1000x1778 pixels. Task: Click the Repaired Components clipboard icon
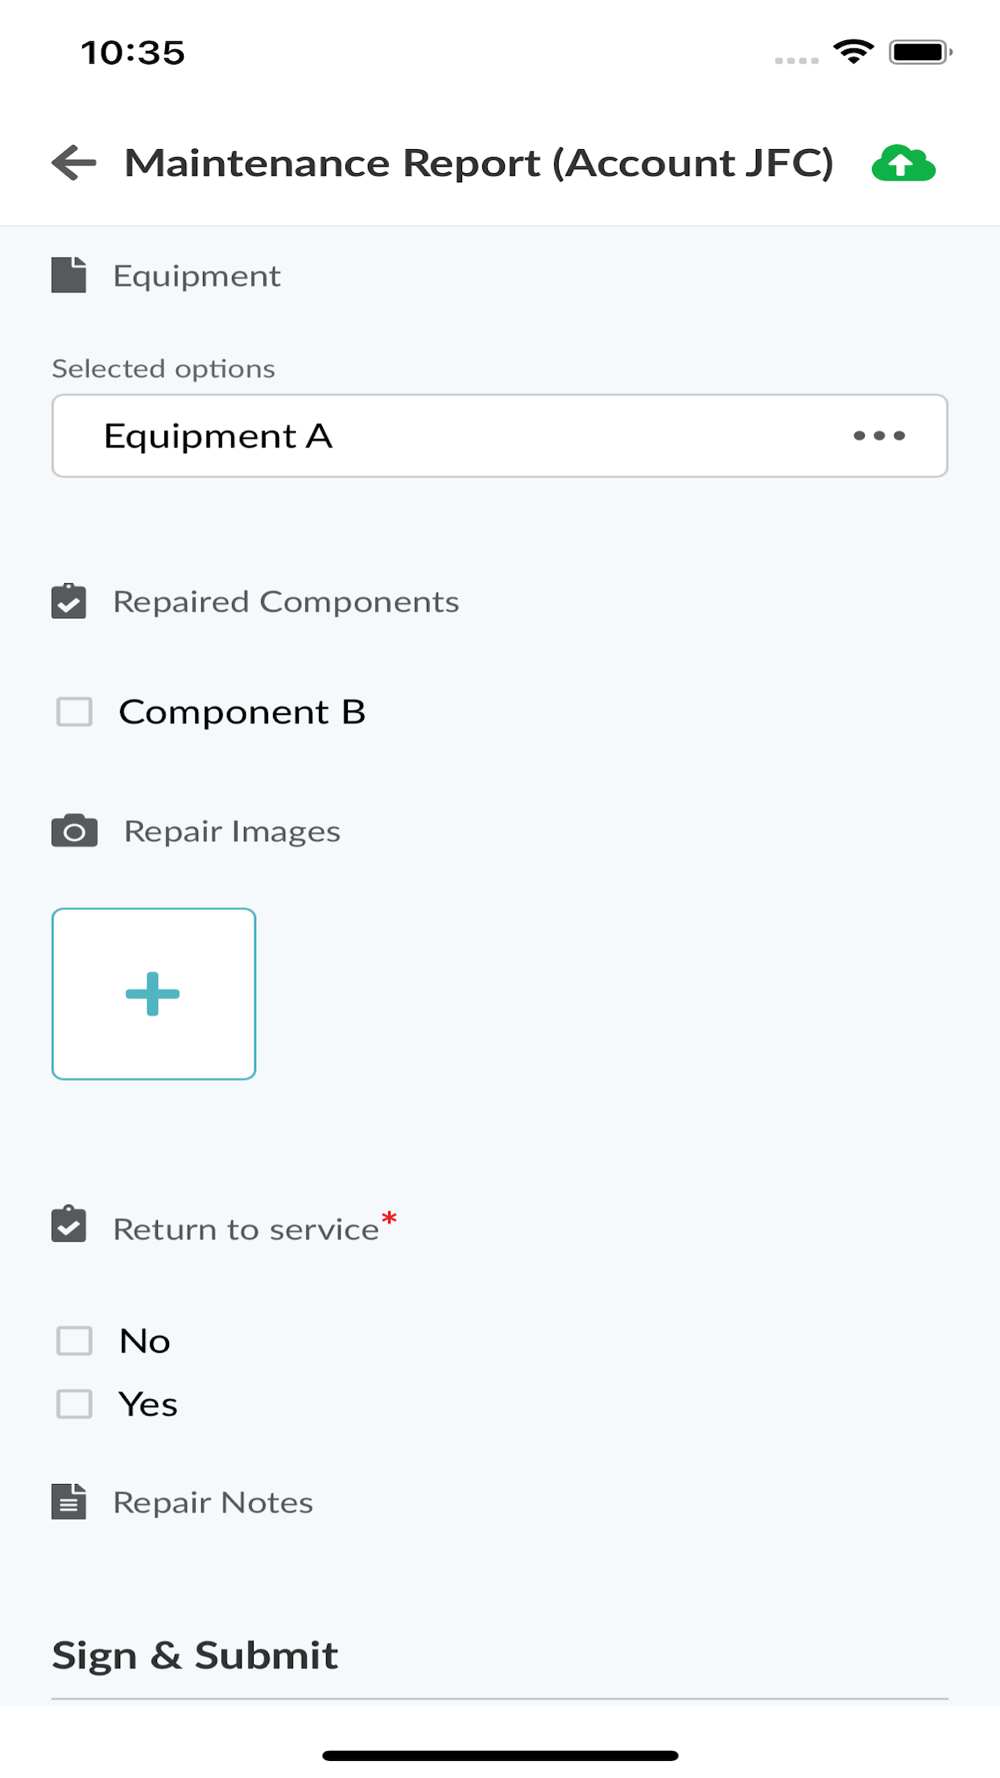pos(69,602)
